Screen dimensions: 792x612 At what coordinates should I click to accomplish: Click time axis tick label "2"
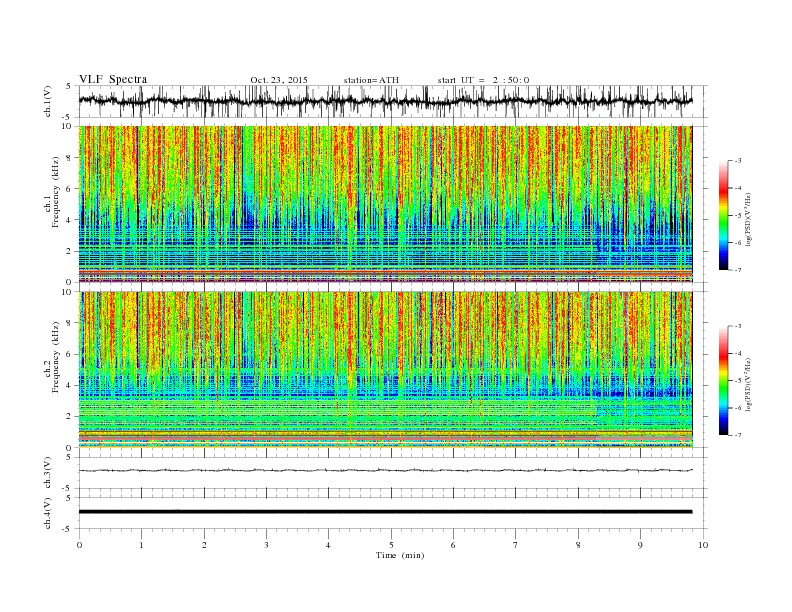click(204, 545)
